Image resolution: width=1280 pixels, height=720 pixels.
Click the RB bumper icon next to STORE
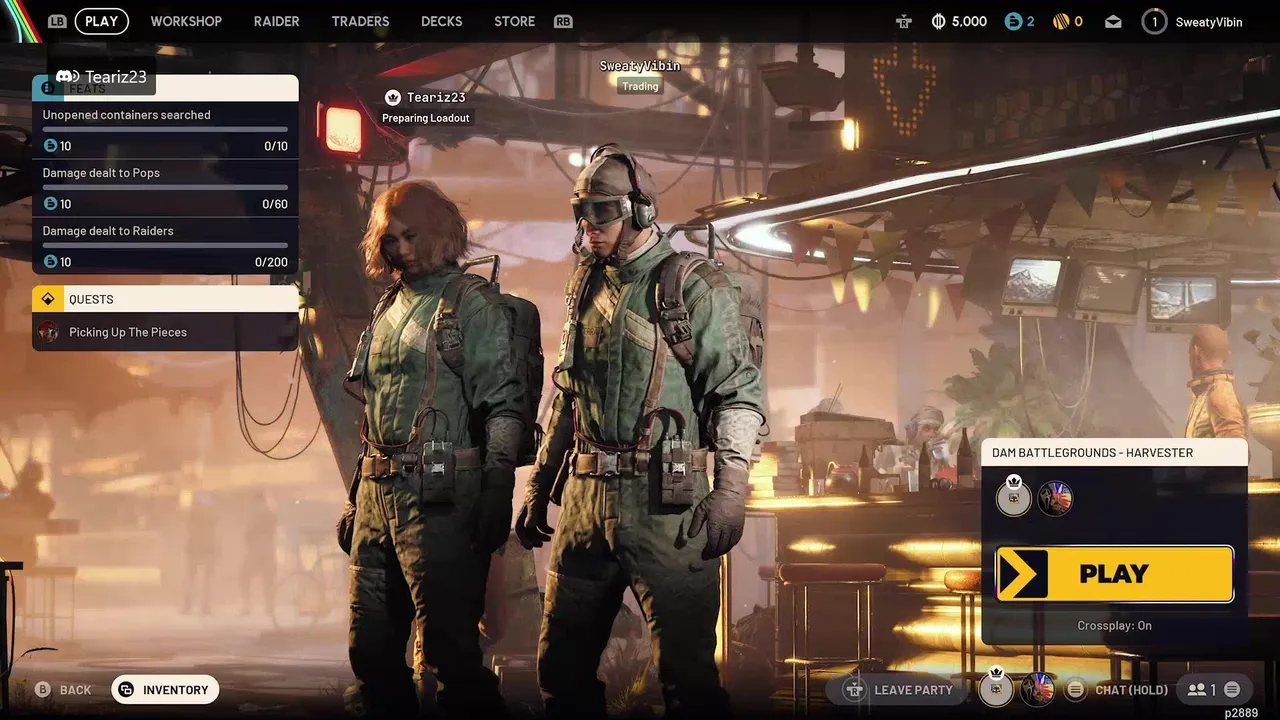[563, 21]
